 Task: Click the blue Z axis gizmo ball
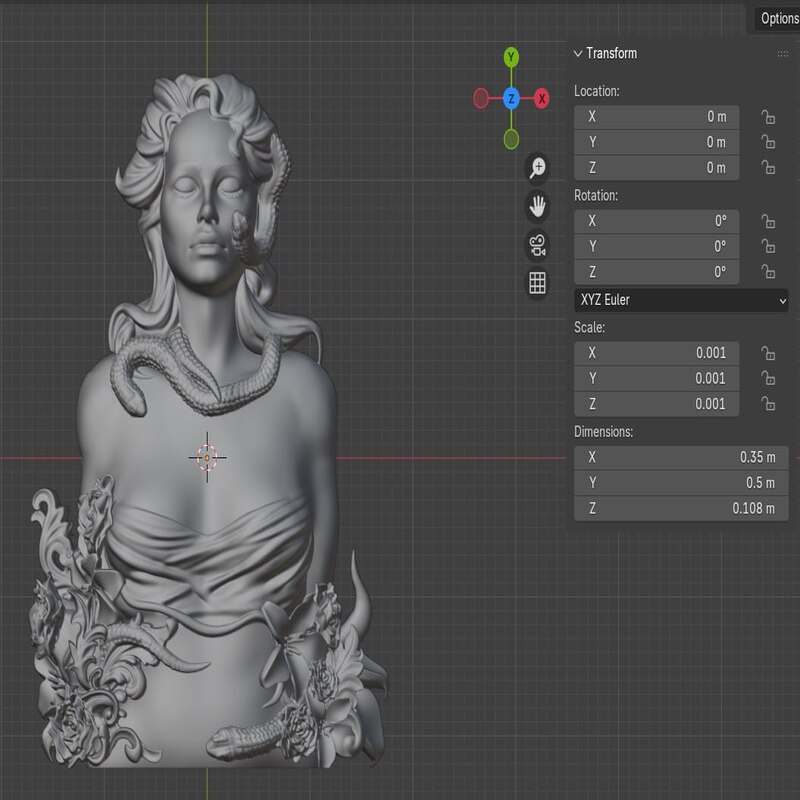(511, 98)
